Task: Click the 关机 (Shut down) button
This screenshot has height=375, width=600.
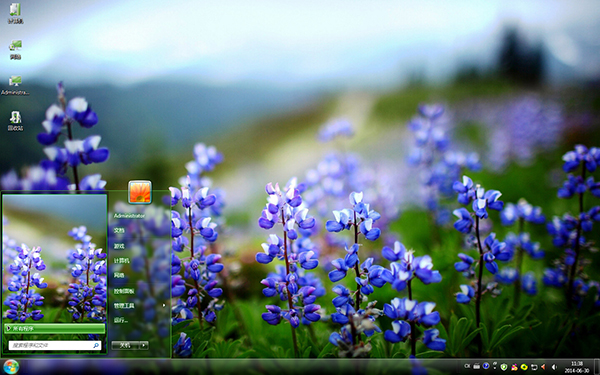Action: tap(125, 345)
